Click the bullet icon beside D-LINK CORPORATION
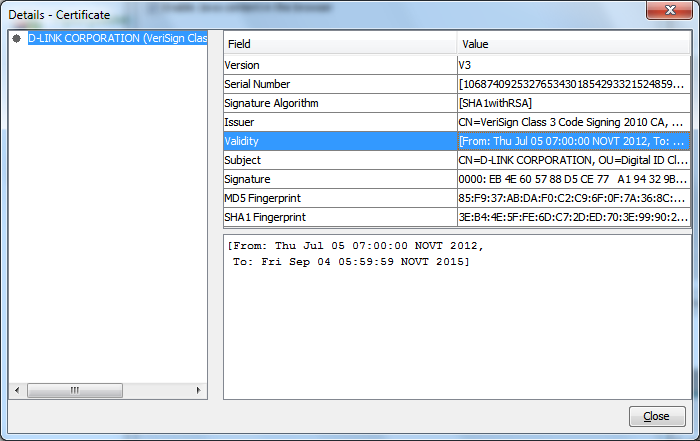 16,38
